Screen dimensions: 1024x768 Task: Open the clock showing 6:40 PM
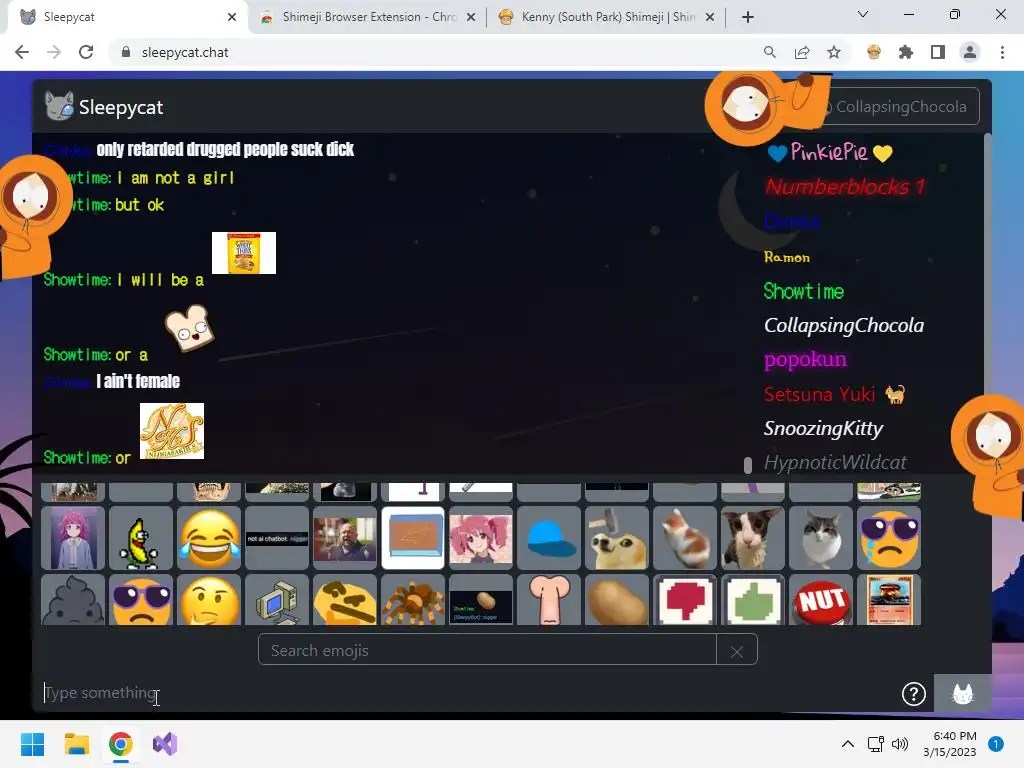tap(950, 744)
